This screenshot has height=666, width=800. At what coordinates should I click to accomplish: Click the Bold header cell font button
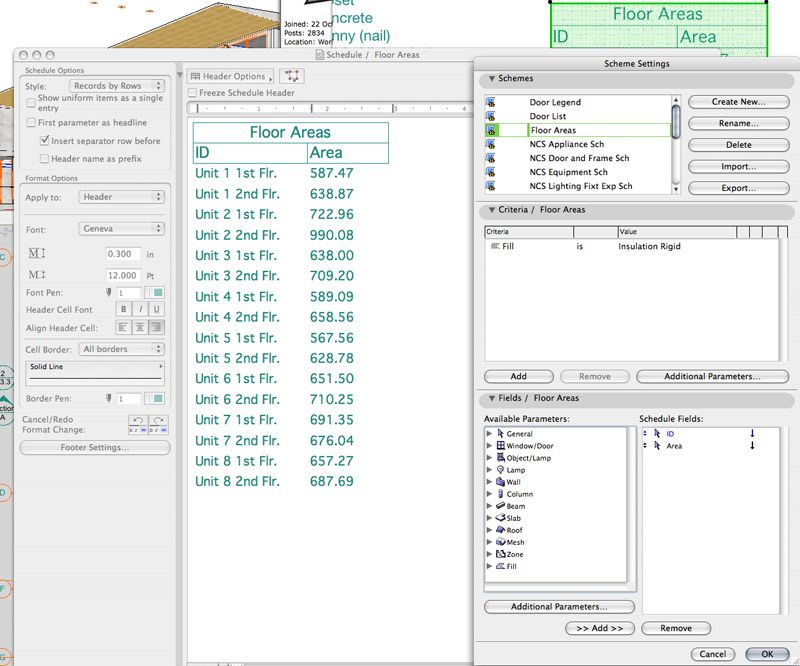[x=124, y=309]
